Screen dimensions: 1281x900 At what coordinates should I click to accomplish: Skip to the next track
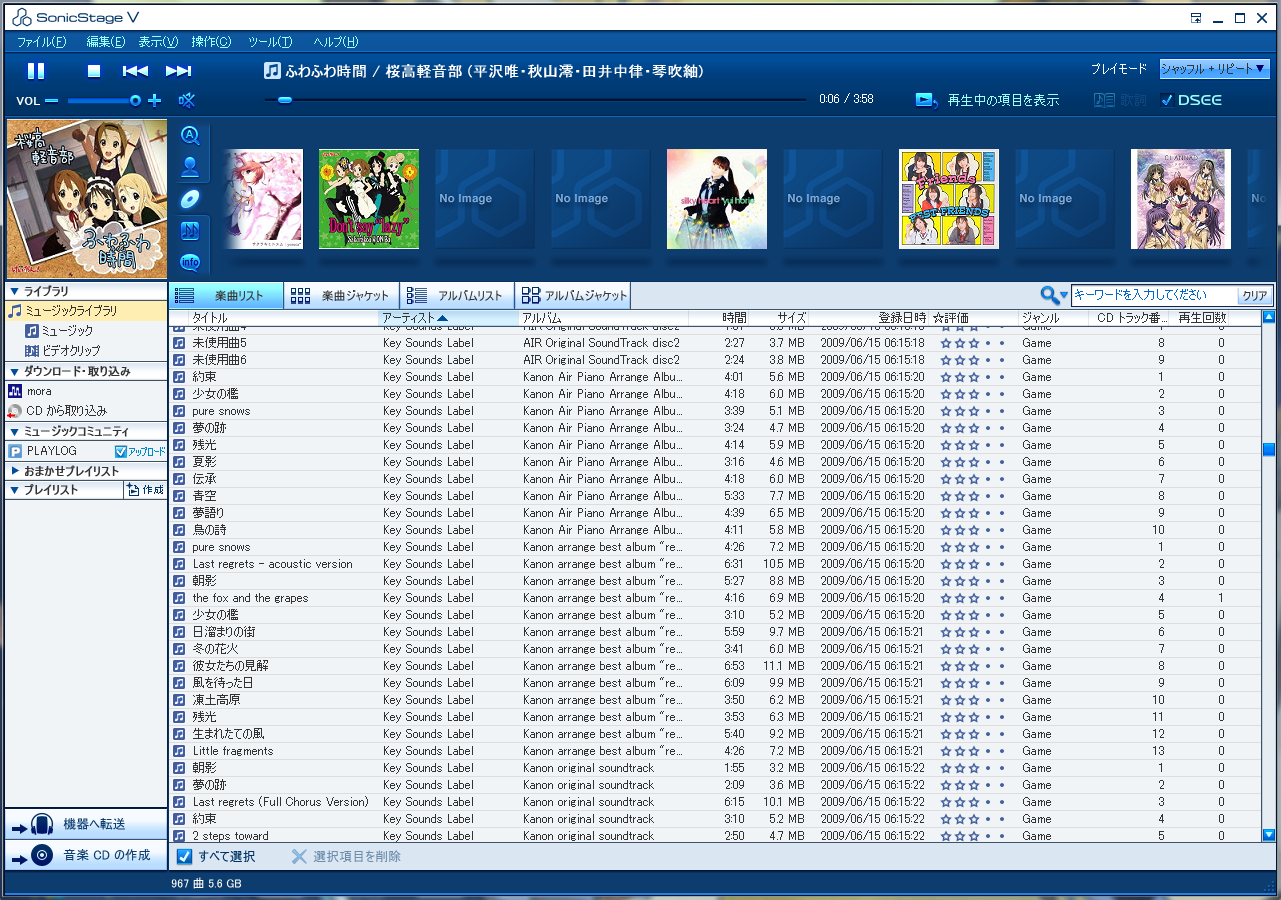click(x=178, y=71)
